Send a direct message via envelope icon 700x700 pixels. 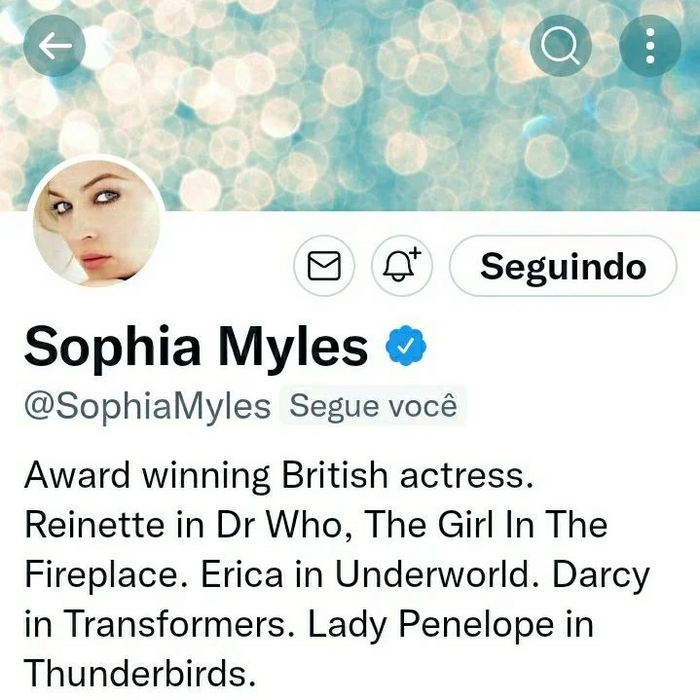click(x=324, y=266)
